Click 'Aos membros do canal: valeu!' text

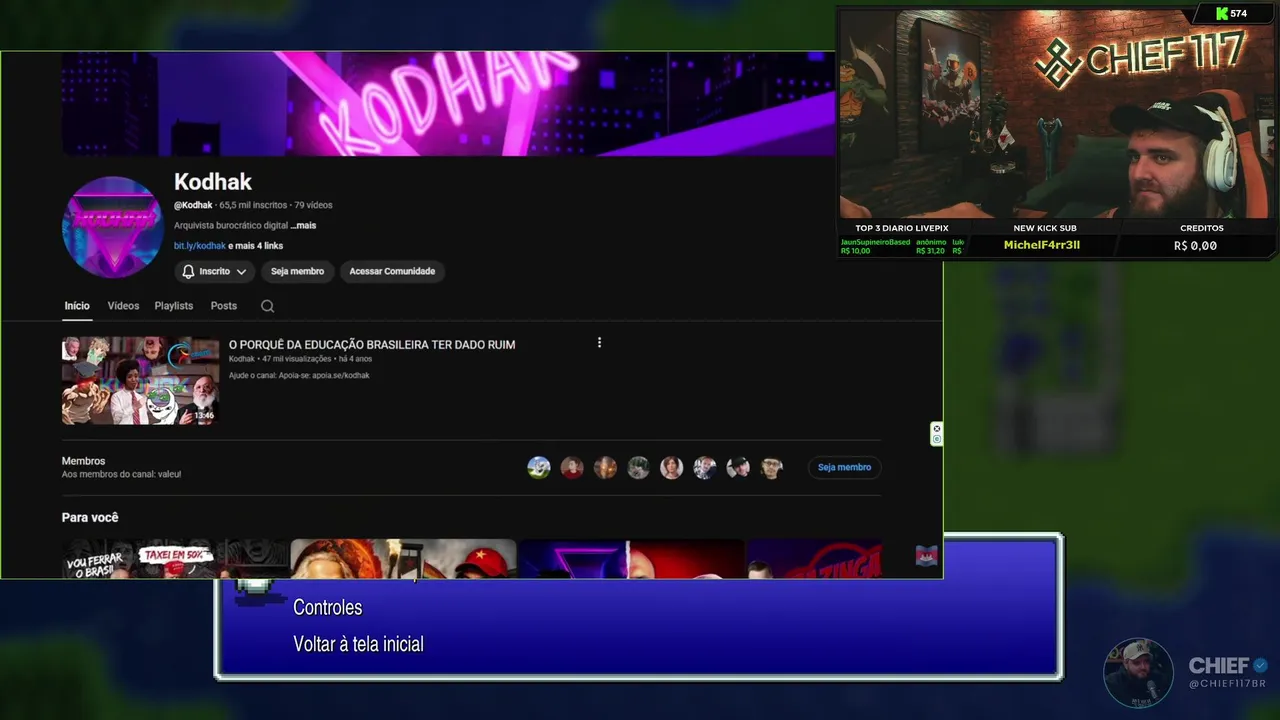[x=121, y=474]
